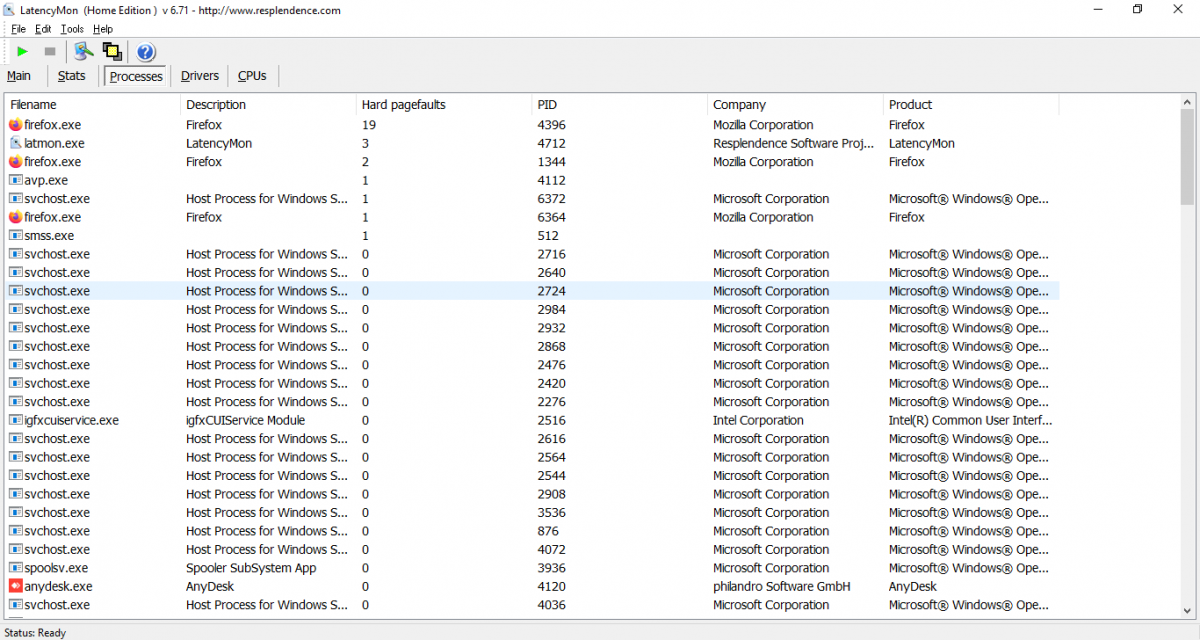Viewport: 1200px width, 640px height.
Task: Click the svchost icon in the PID 2932 row
Action: coord(15,328)
